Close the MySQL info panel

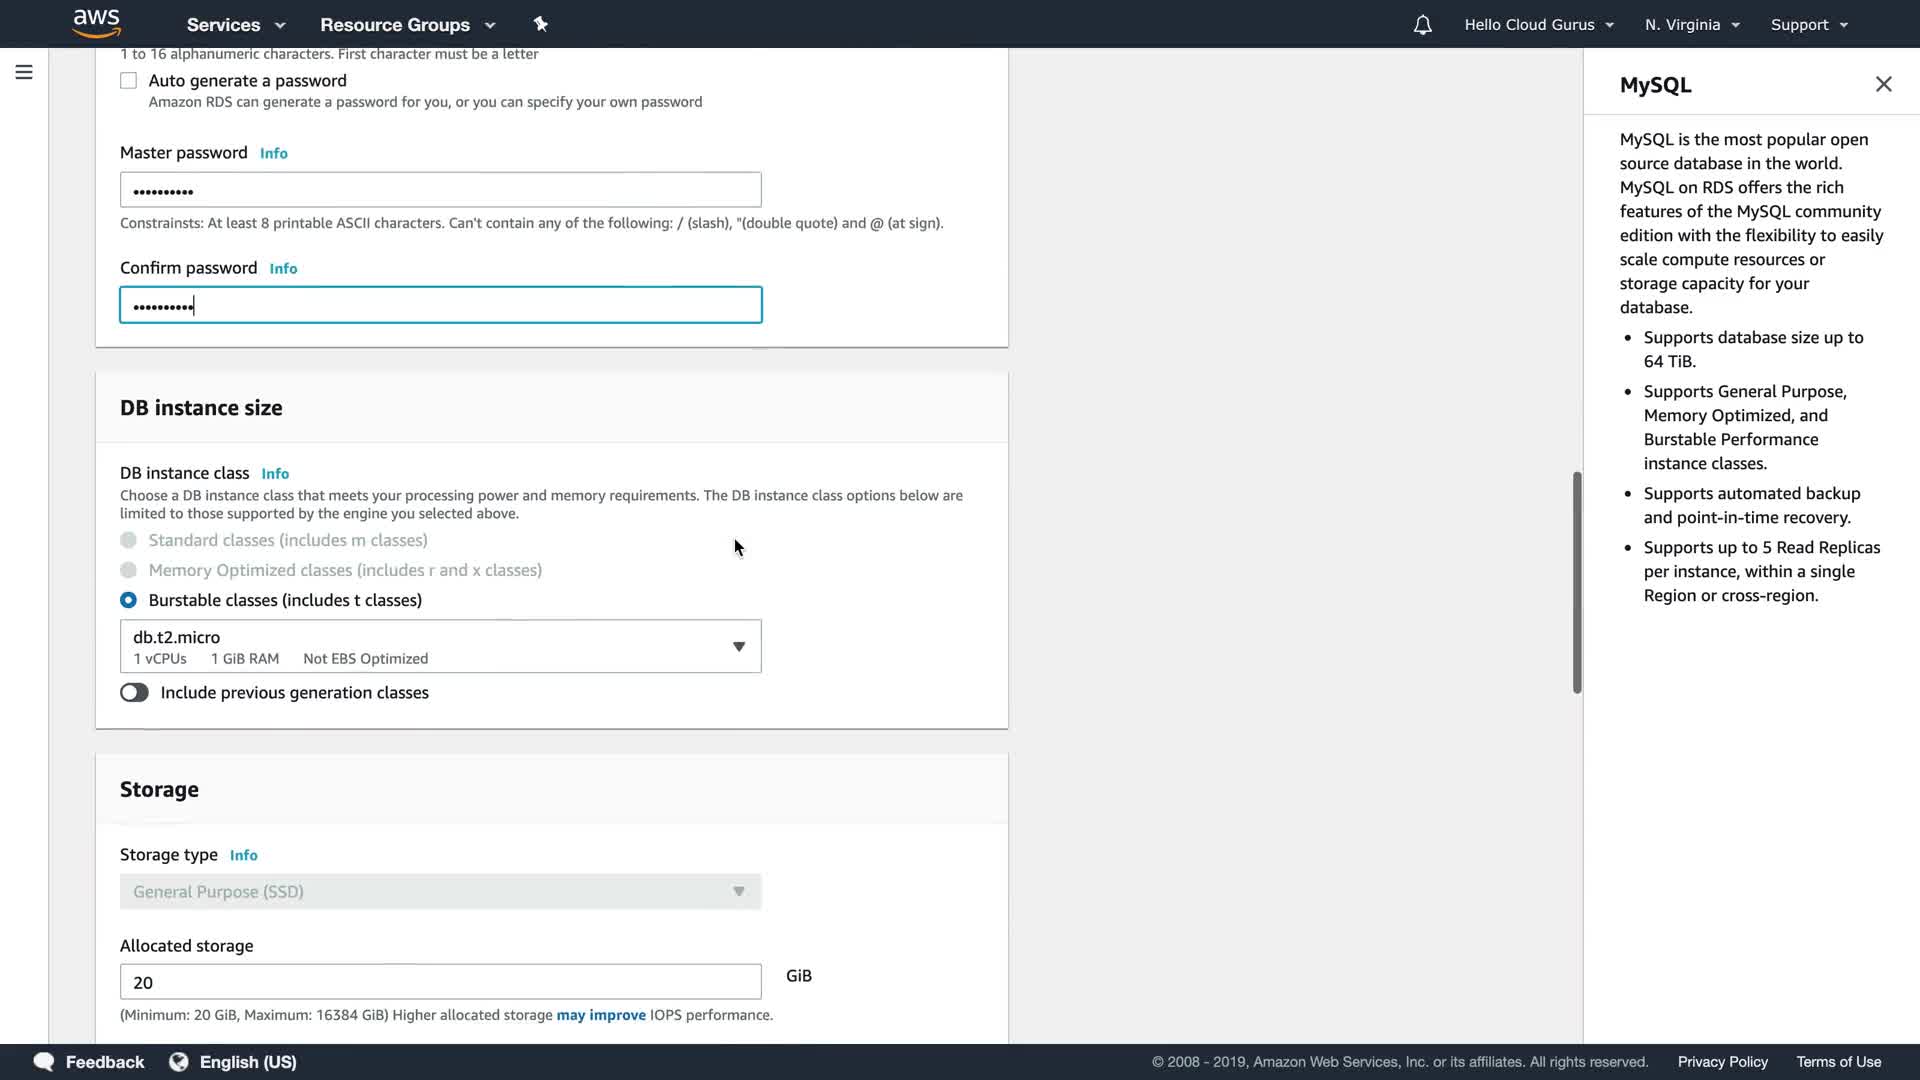click(1883, 84)
